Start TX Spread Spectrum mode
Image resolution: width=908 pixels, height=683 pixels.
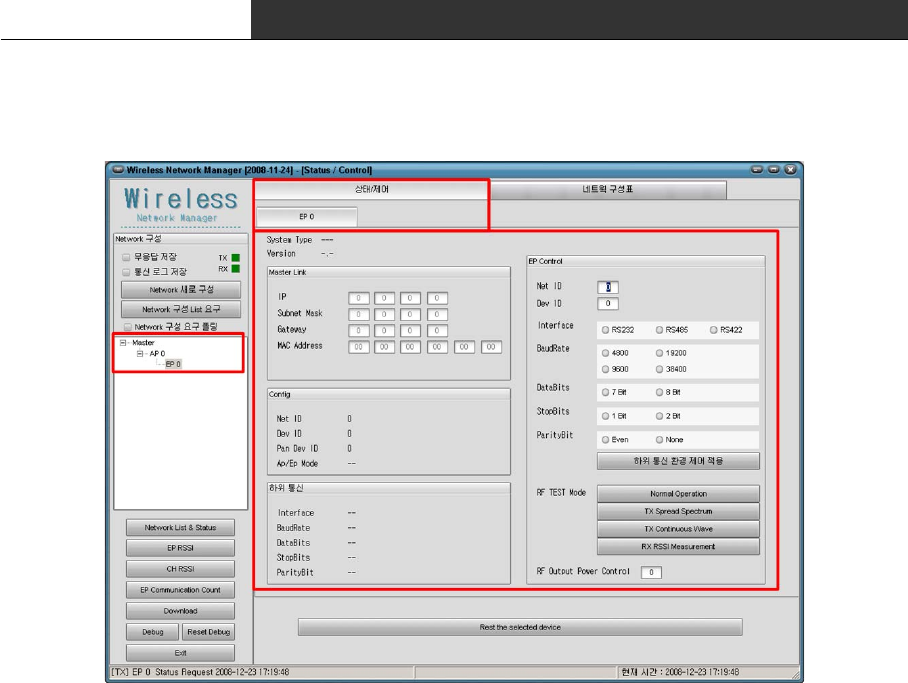click(678, 511)
